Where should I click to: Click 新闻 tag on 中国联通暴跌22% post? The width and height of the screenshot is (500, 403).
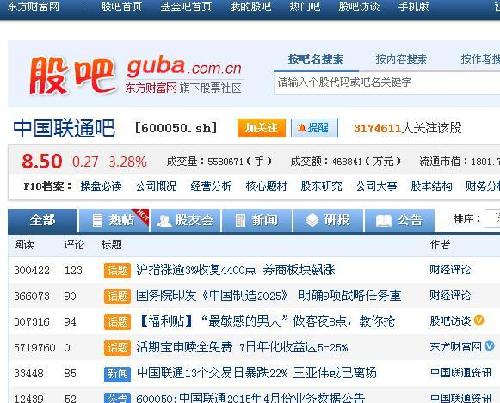pyautogui.click(x=117, y=373)
